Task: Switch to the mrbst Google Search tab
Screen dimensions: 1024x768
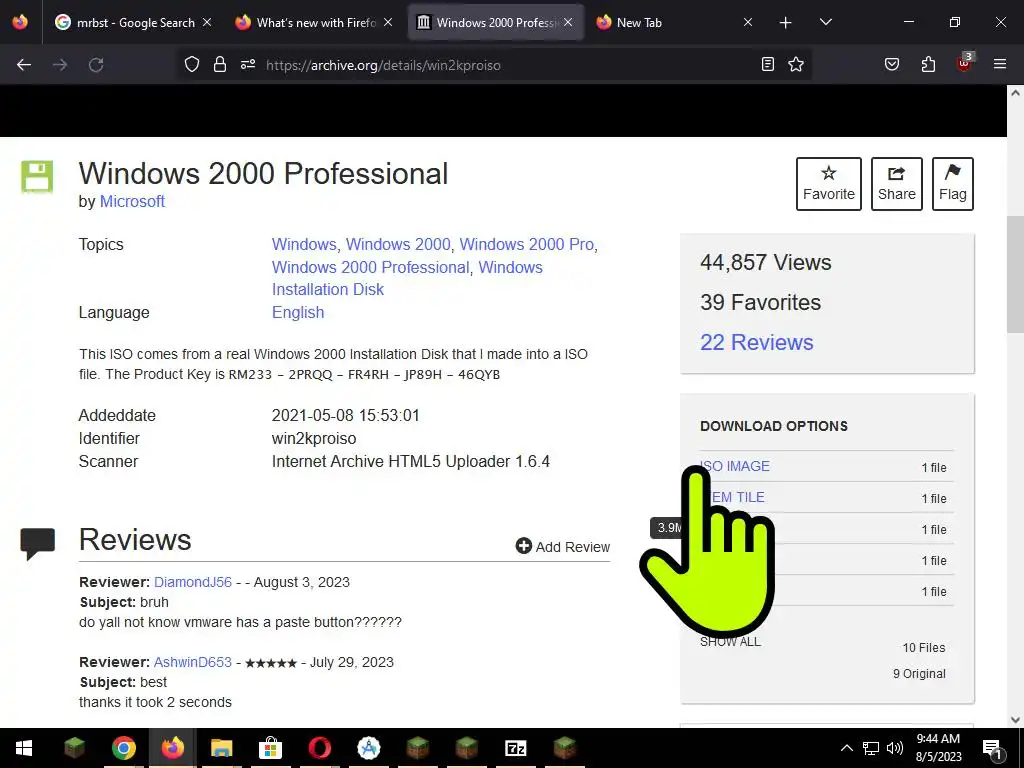Action: (x=135, y=22)
